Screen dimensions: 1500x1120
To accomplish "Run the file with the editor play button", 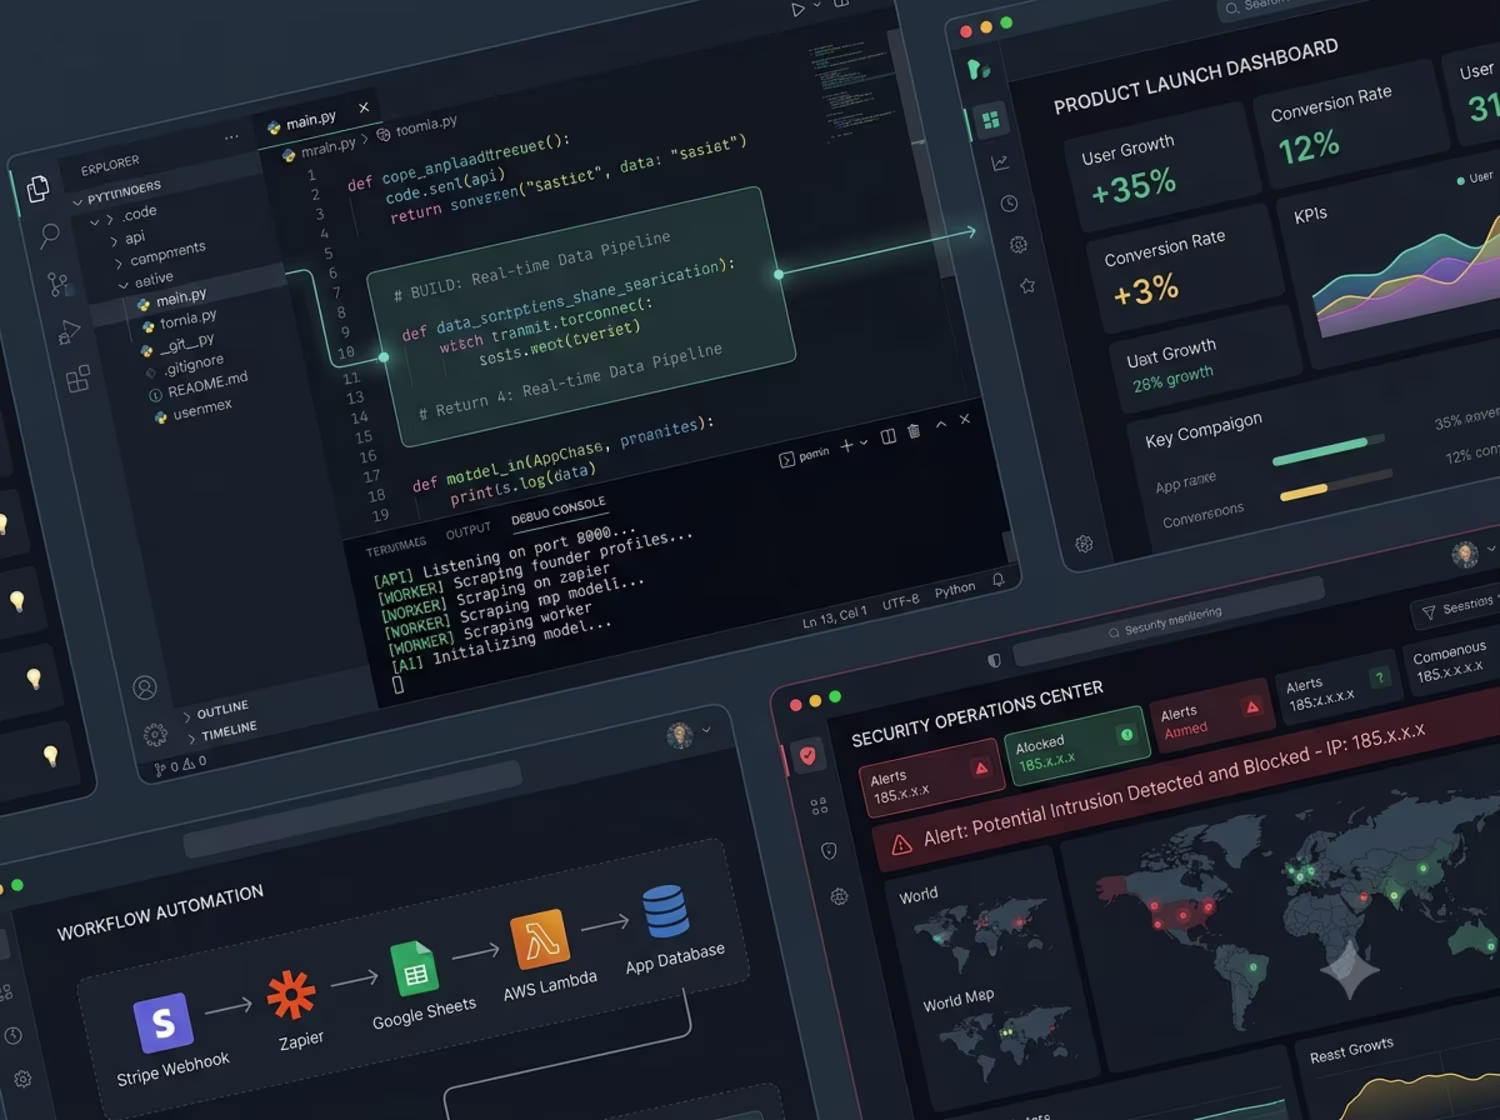I will pos(798,10).
